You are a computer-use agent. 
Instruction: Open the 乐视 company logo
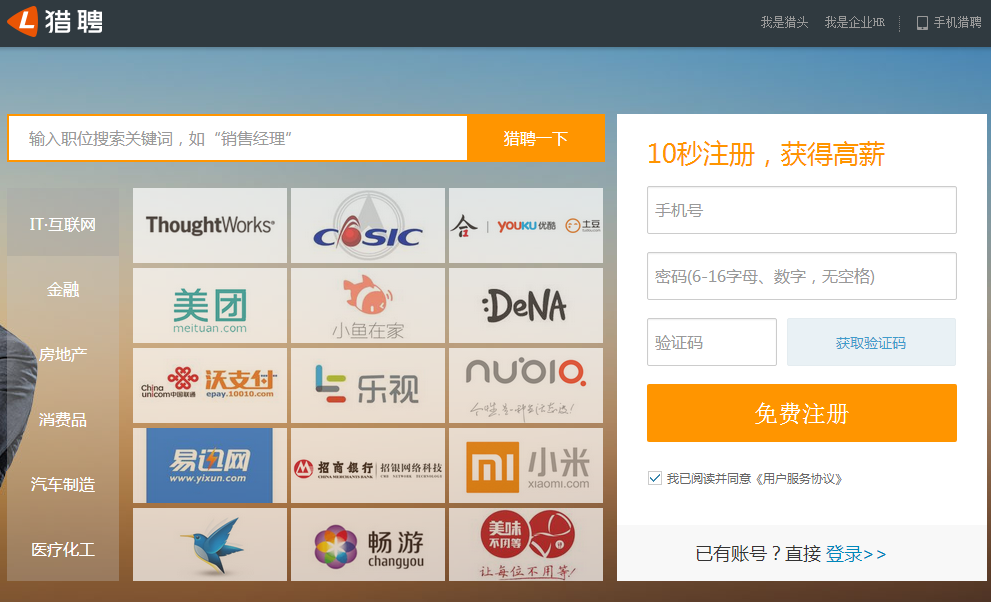368,385
